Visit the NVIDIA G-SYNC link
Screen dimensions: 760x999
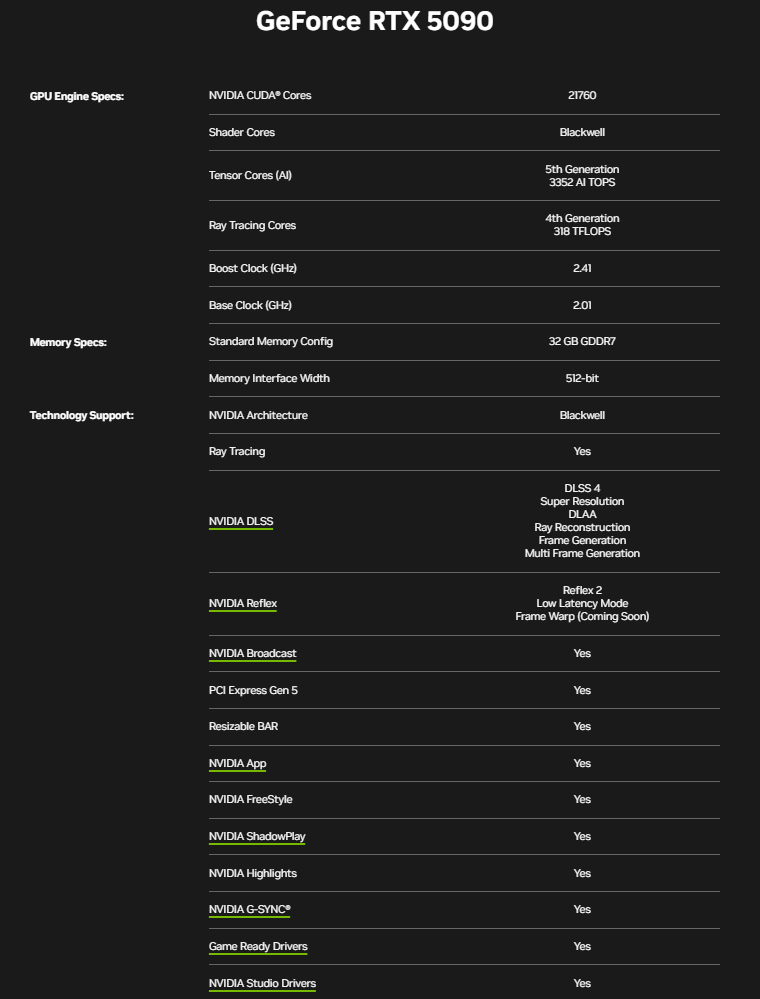click(x=249, y=909)
